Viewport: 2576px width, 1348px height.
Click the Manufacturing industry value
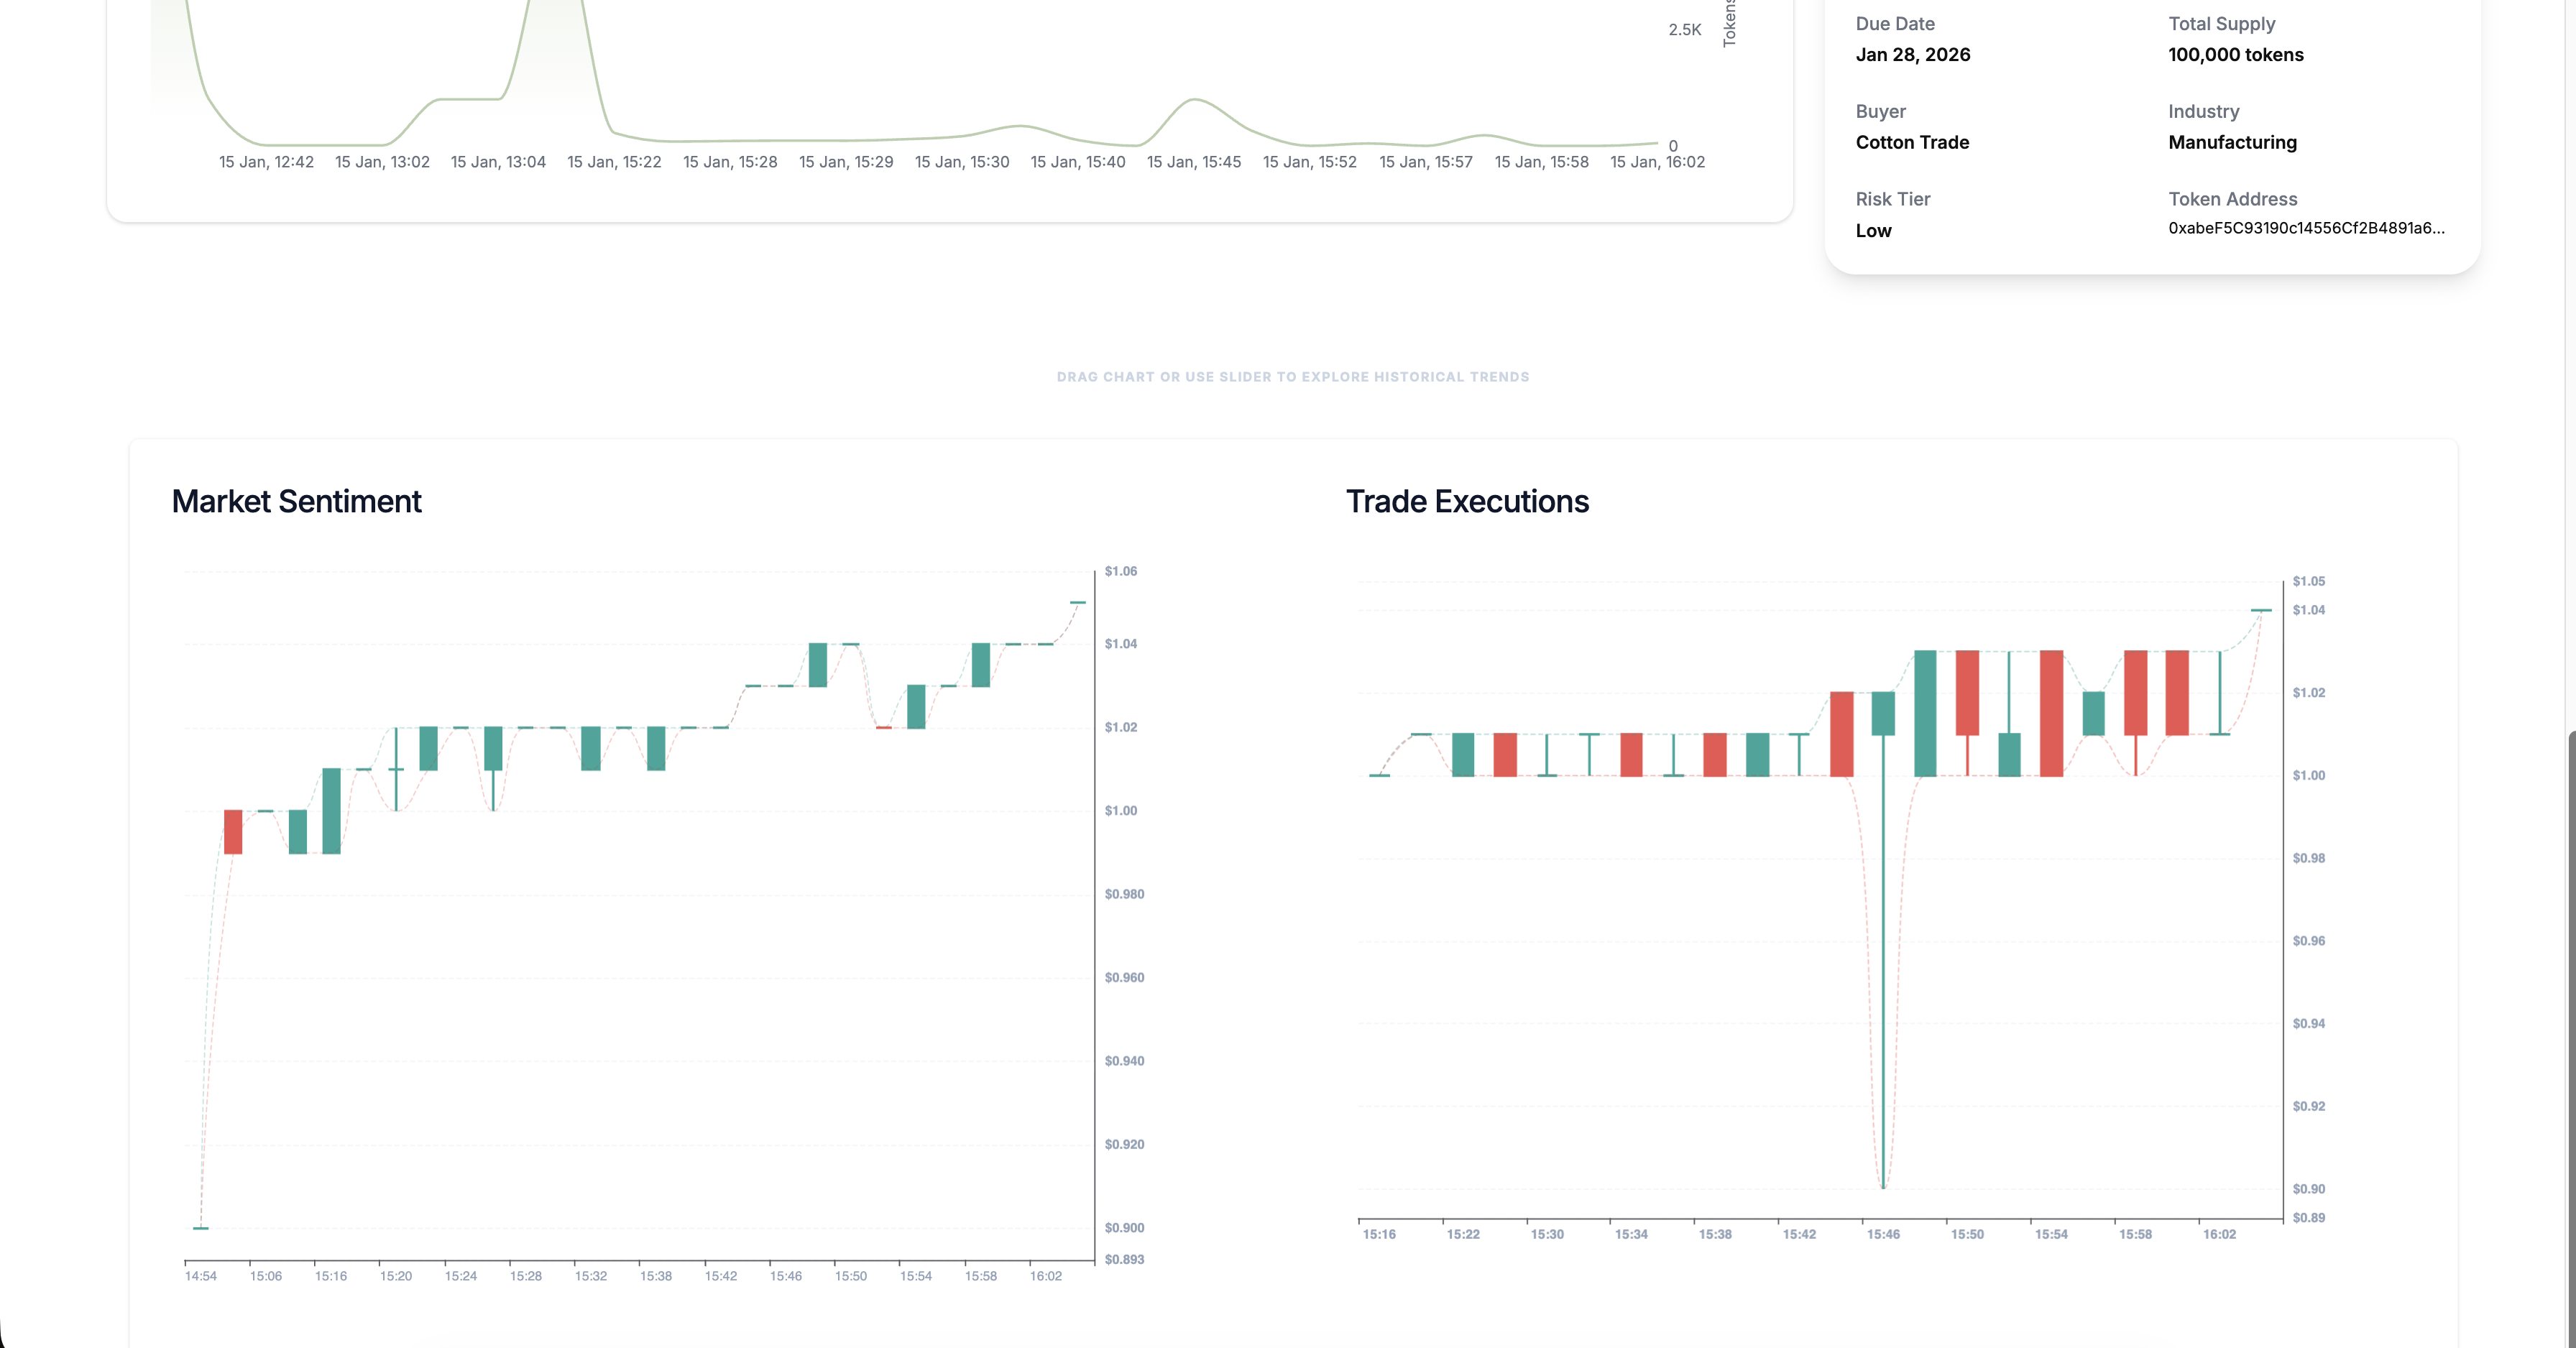point(2232,142)
